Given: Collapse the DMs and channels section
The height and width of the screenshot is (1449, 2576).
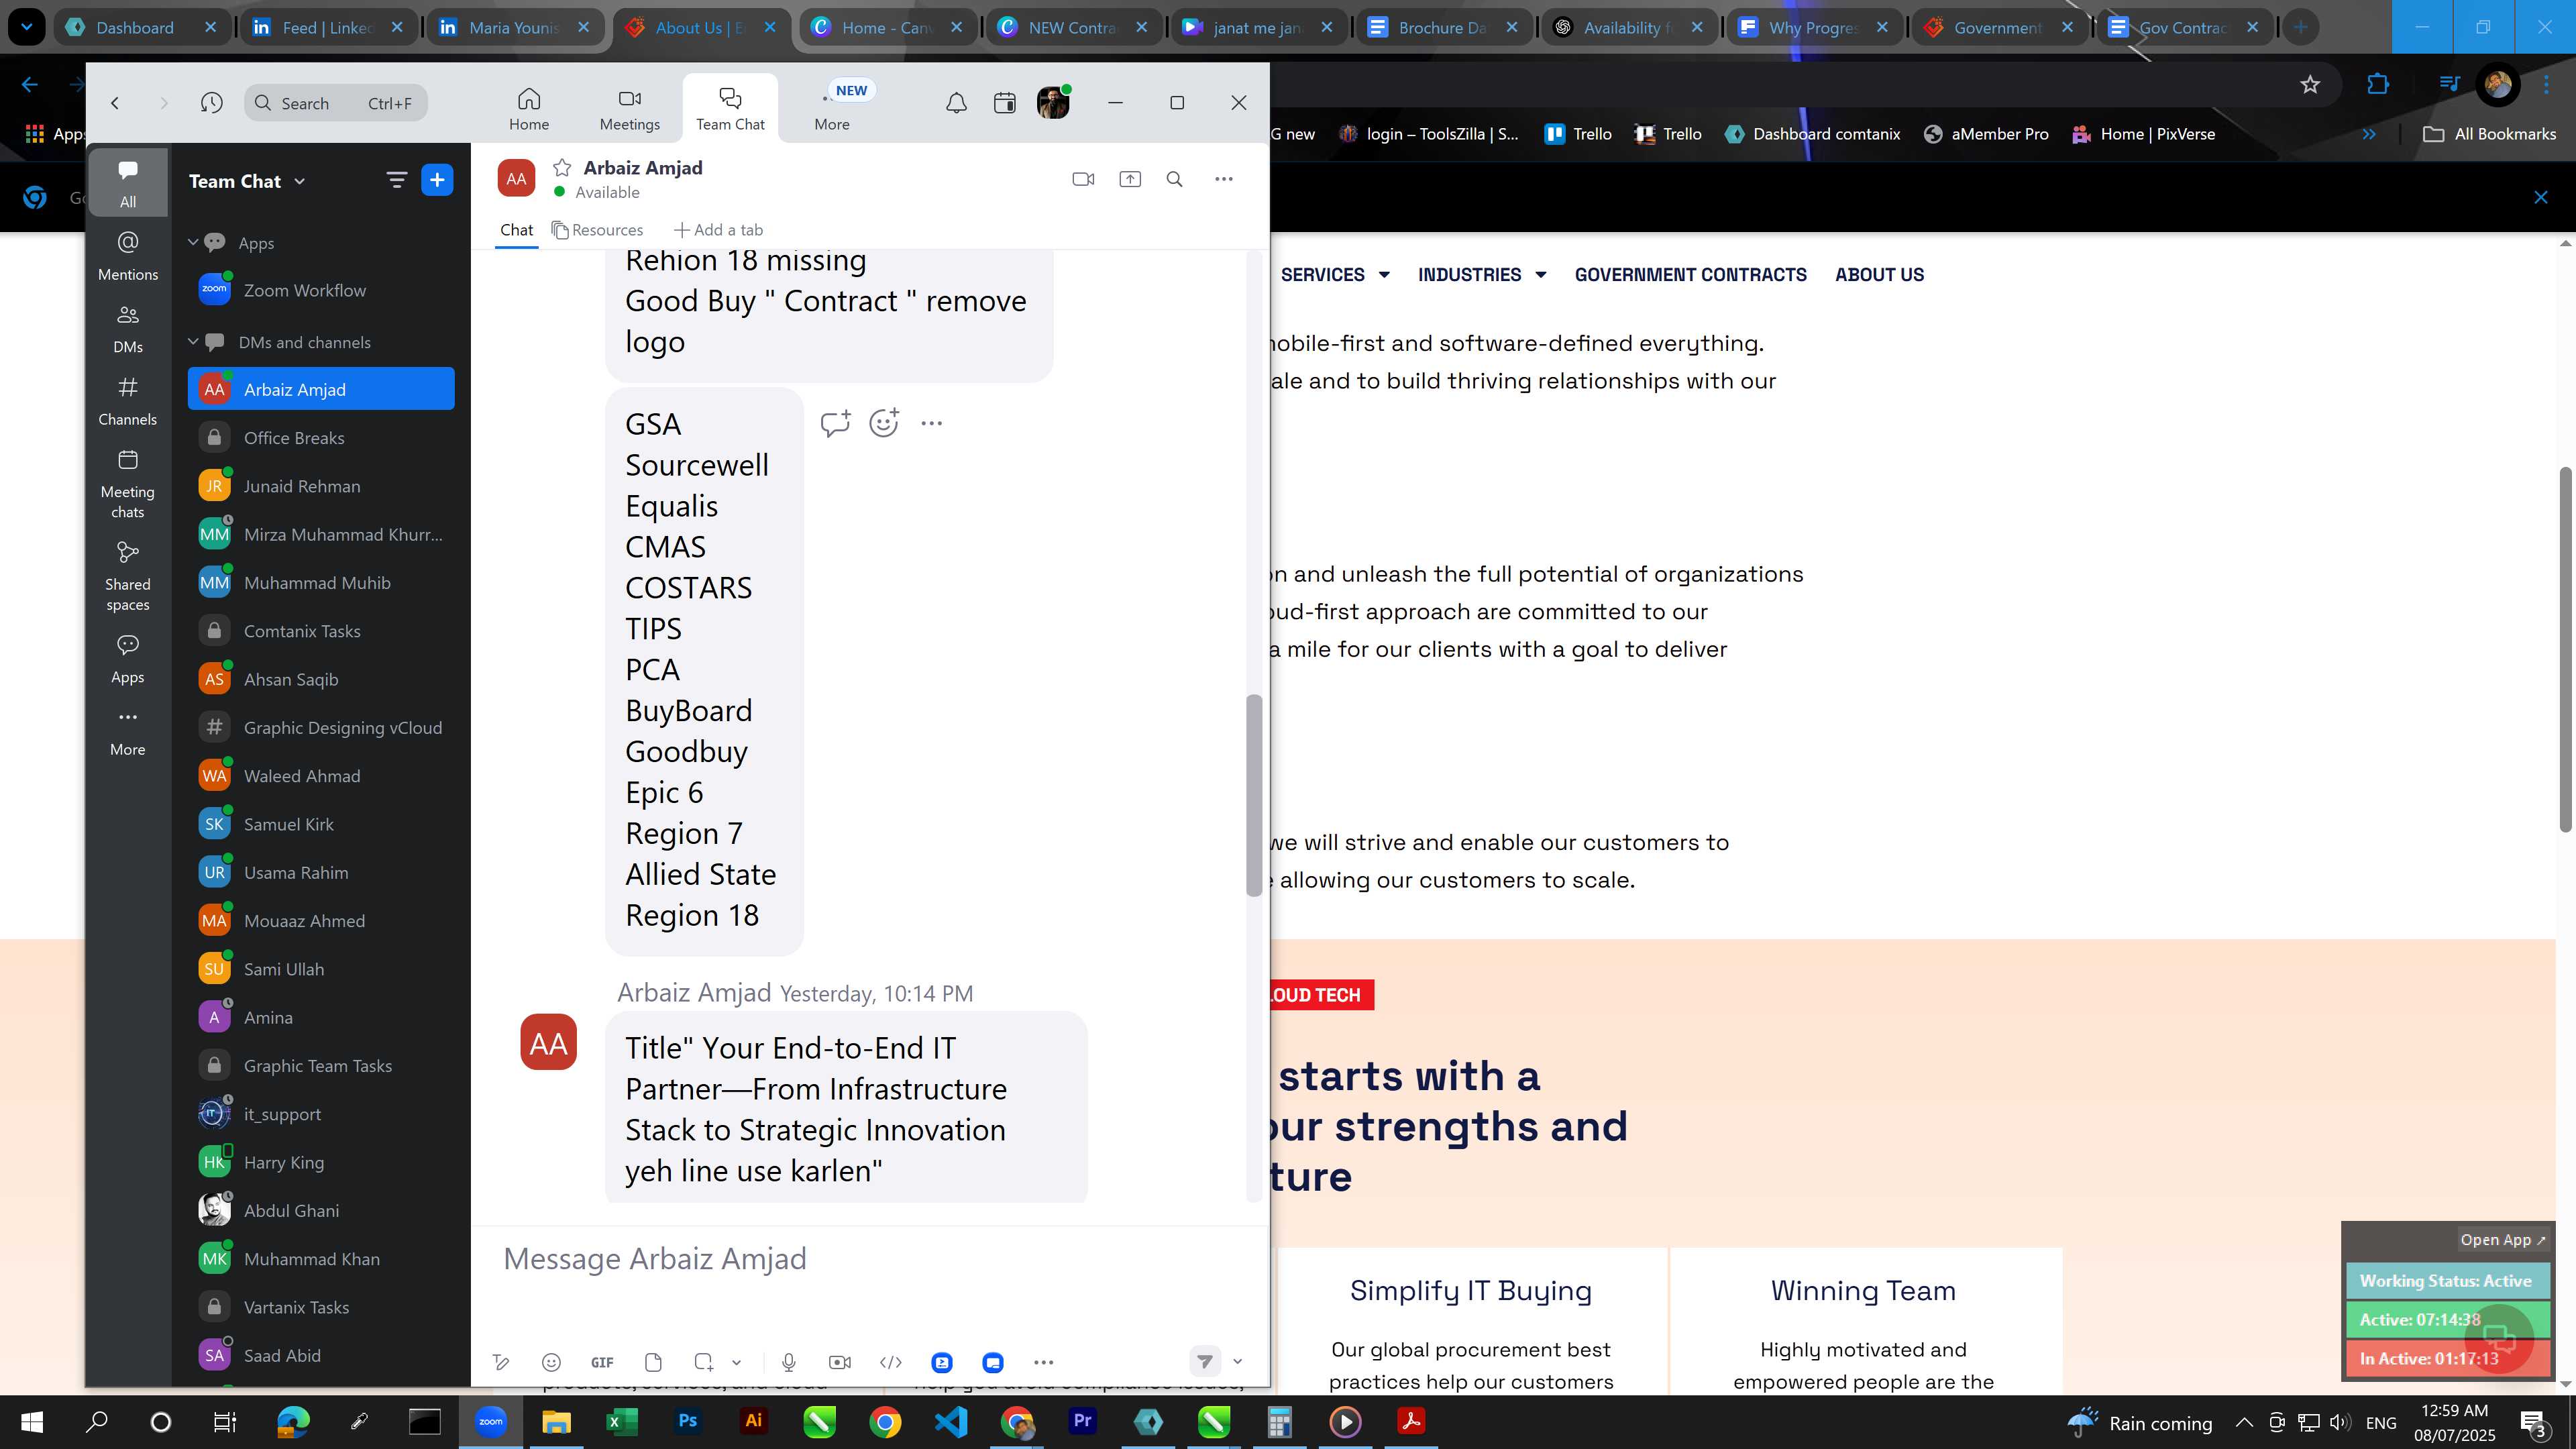Looking at the screenshot, I should [193, 341].
